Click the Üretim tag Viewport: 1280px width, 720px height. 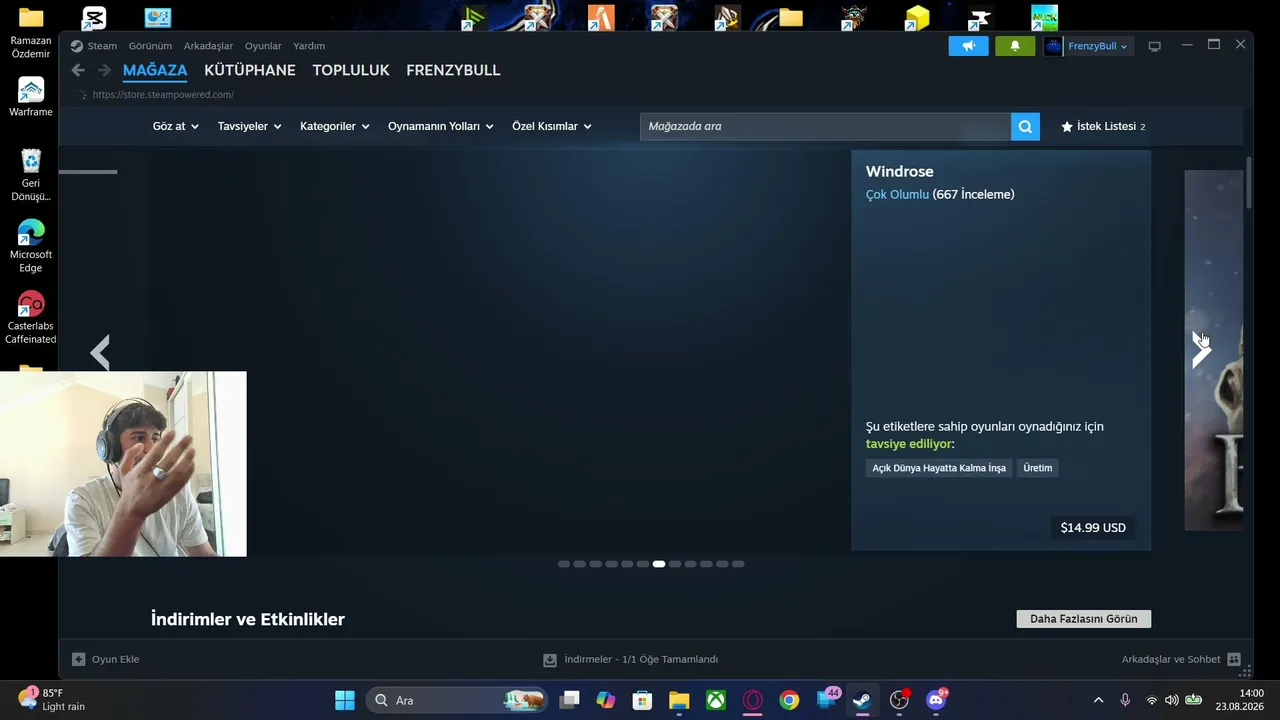[1038, 468]
